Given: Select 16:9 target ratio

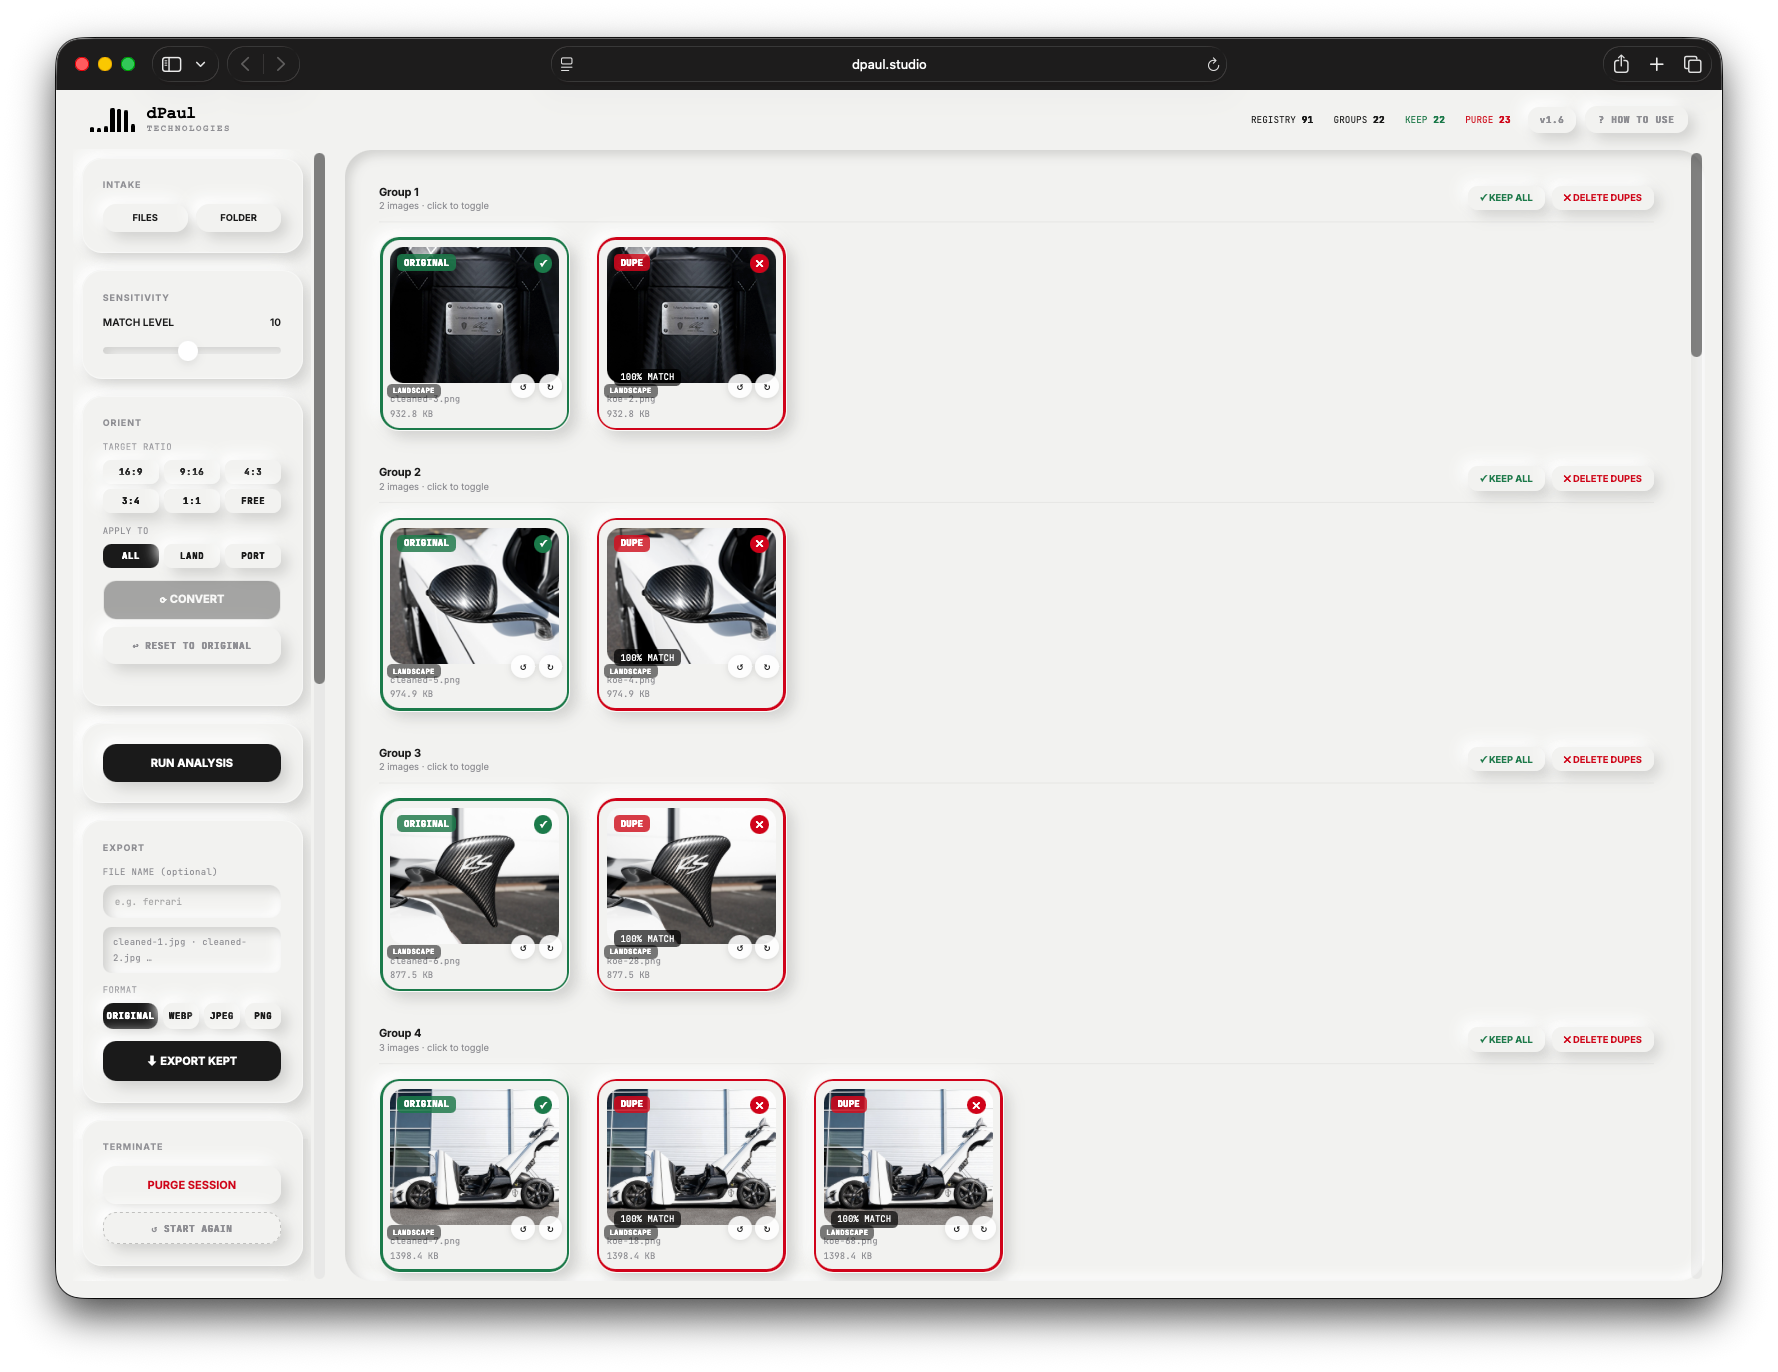Looking at the screenshot, I should [131, 472].
